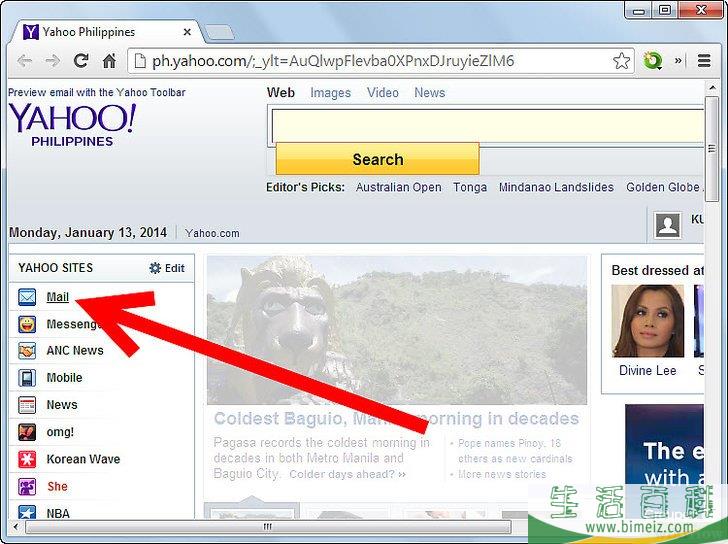This screenshot has width=728, height=544.
Task: Click the NBA star icon
Action: [x=27, y=512]
